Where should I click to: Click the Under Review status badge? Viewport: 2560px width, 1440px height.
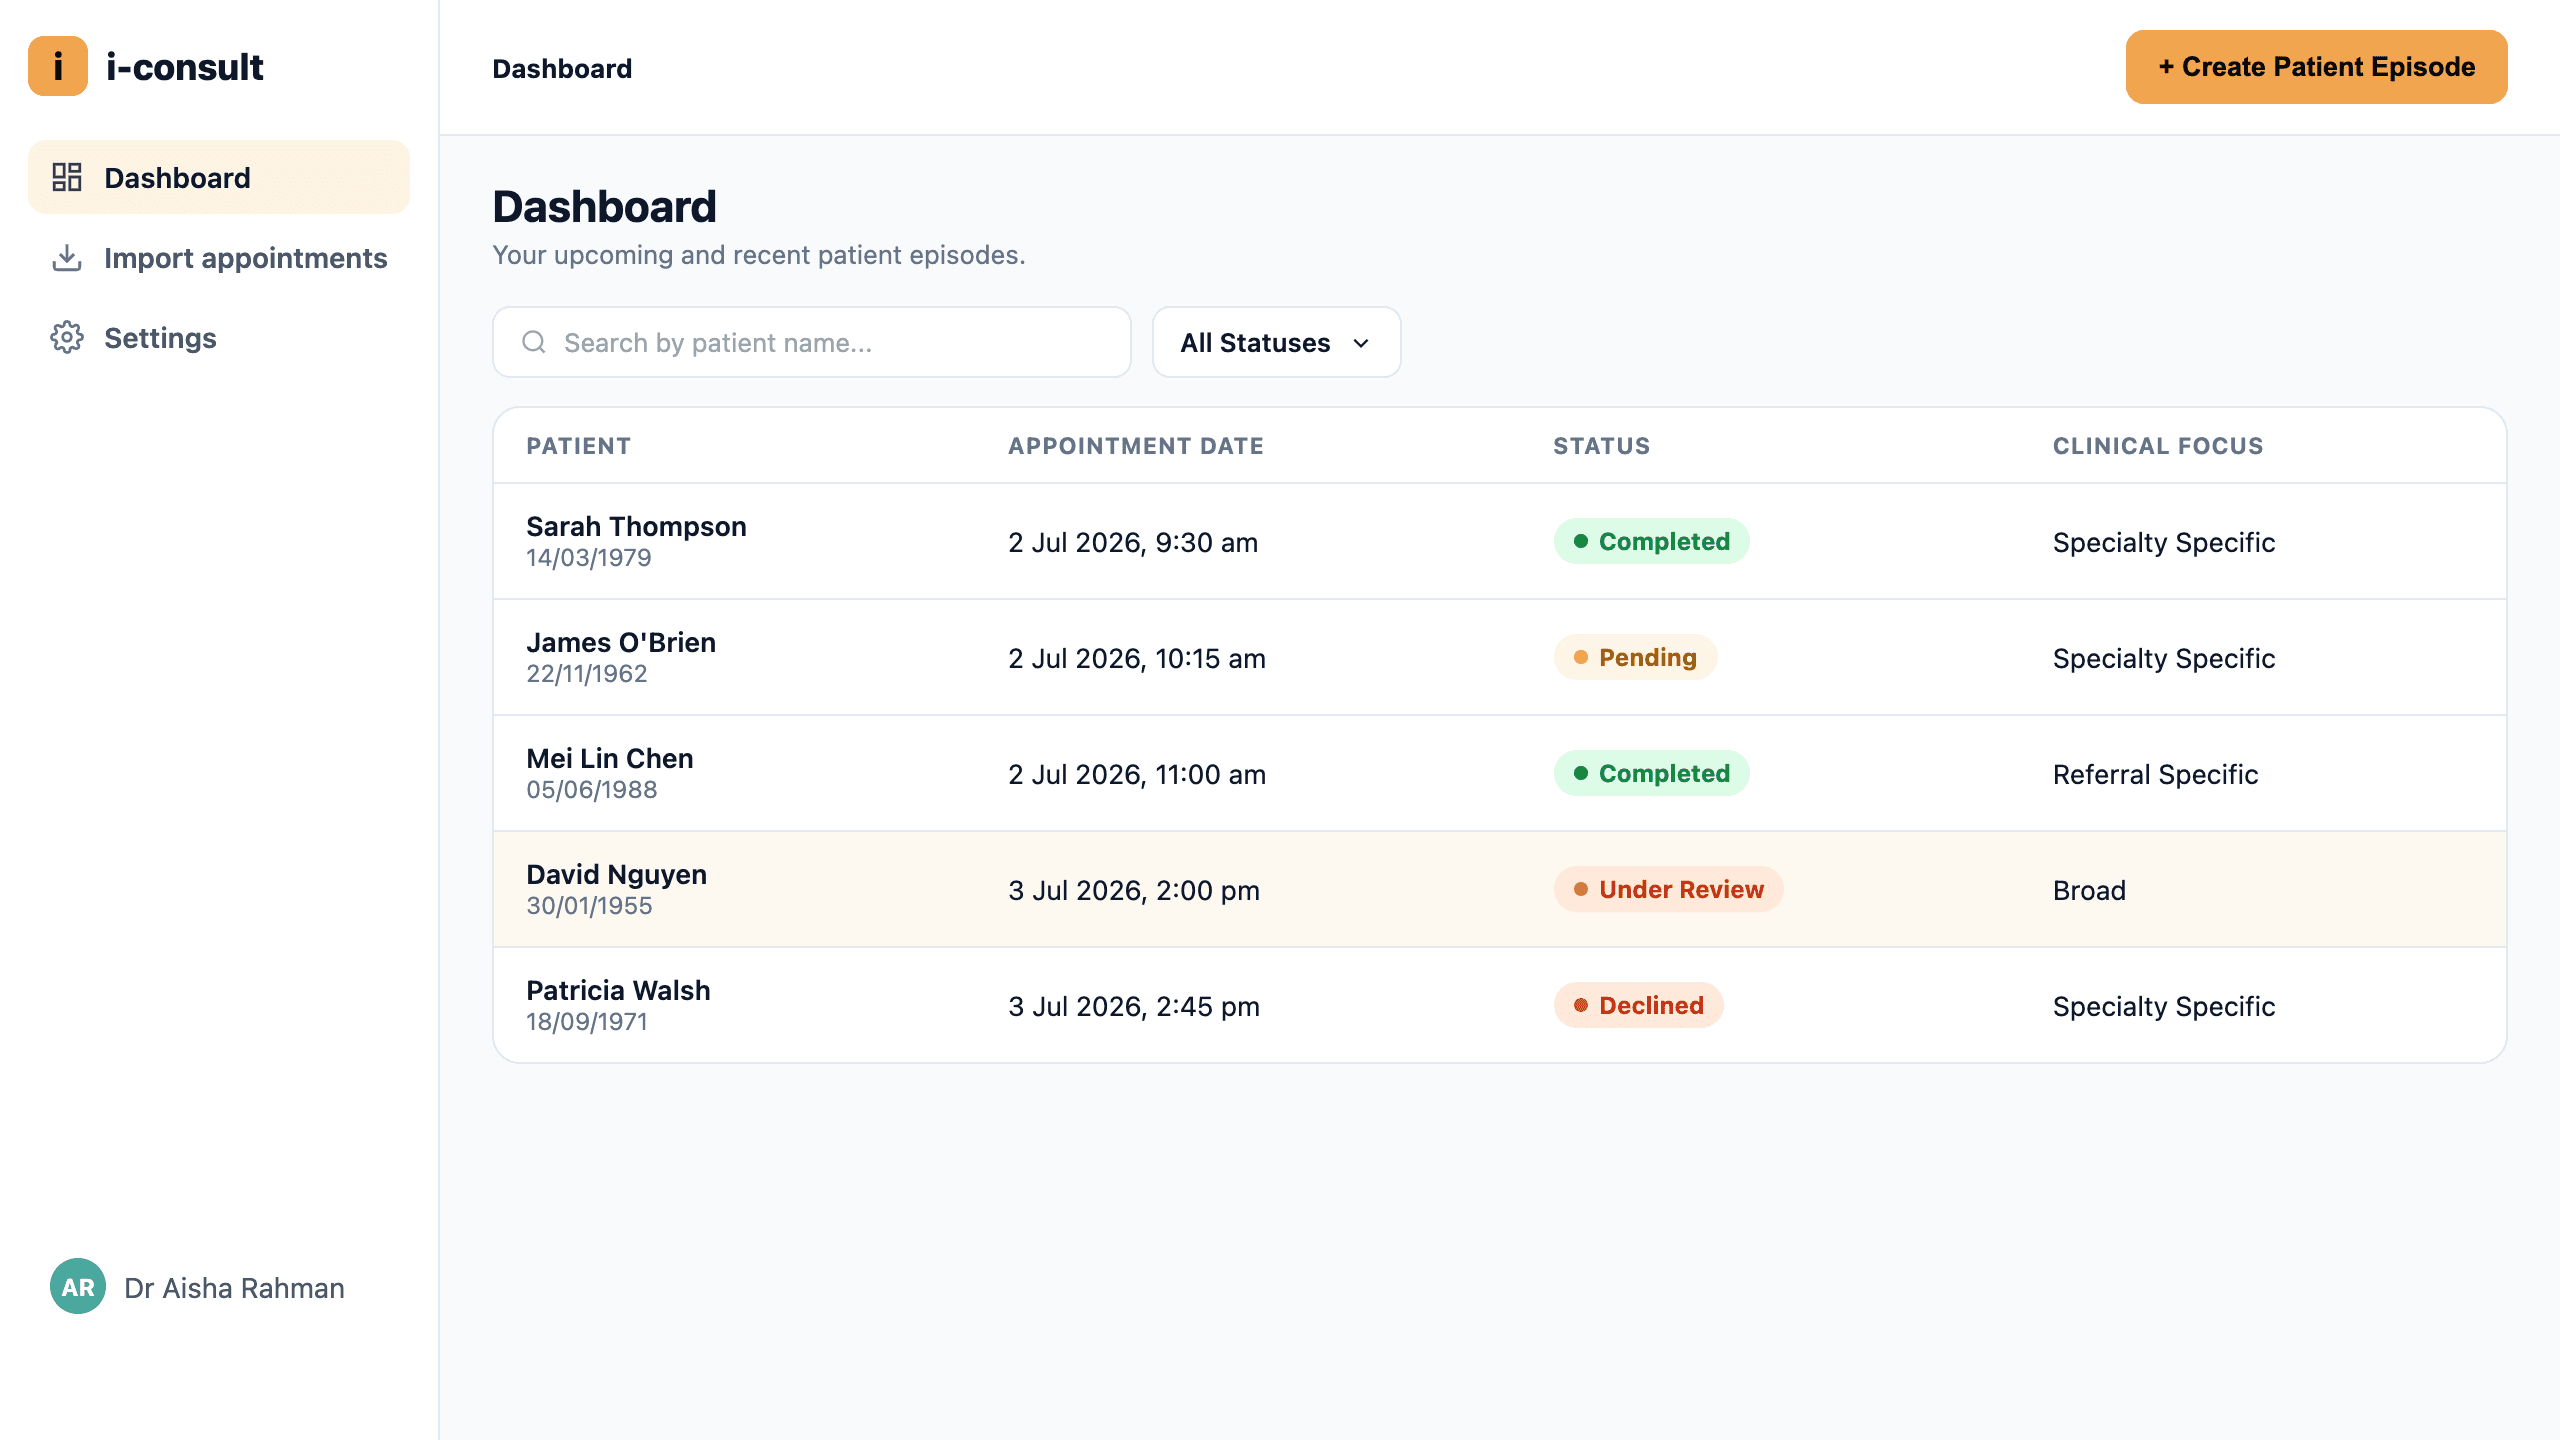[1668, 889]
